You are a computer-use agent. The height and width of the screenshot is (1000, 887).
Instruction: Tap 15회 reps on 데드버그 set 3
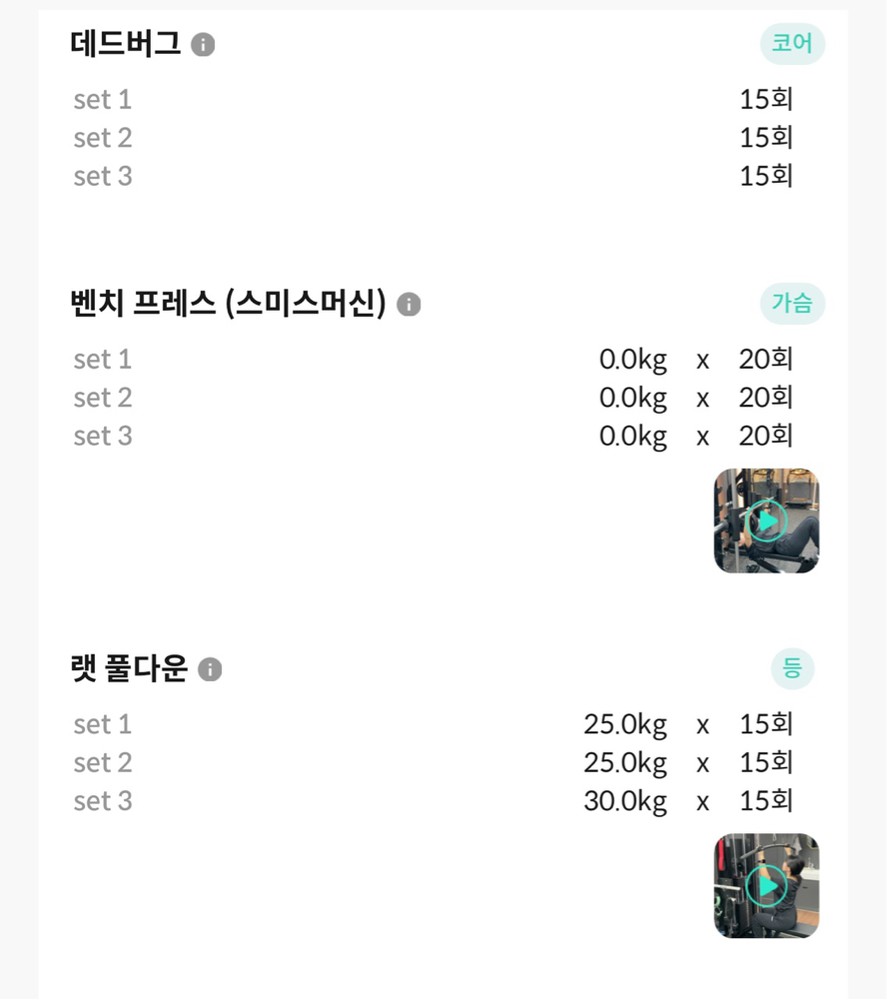[x=766, y=176]
